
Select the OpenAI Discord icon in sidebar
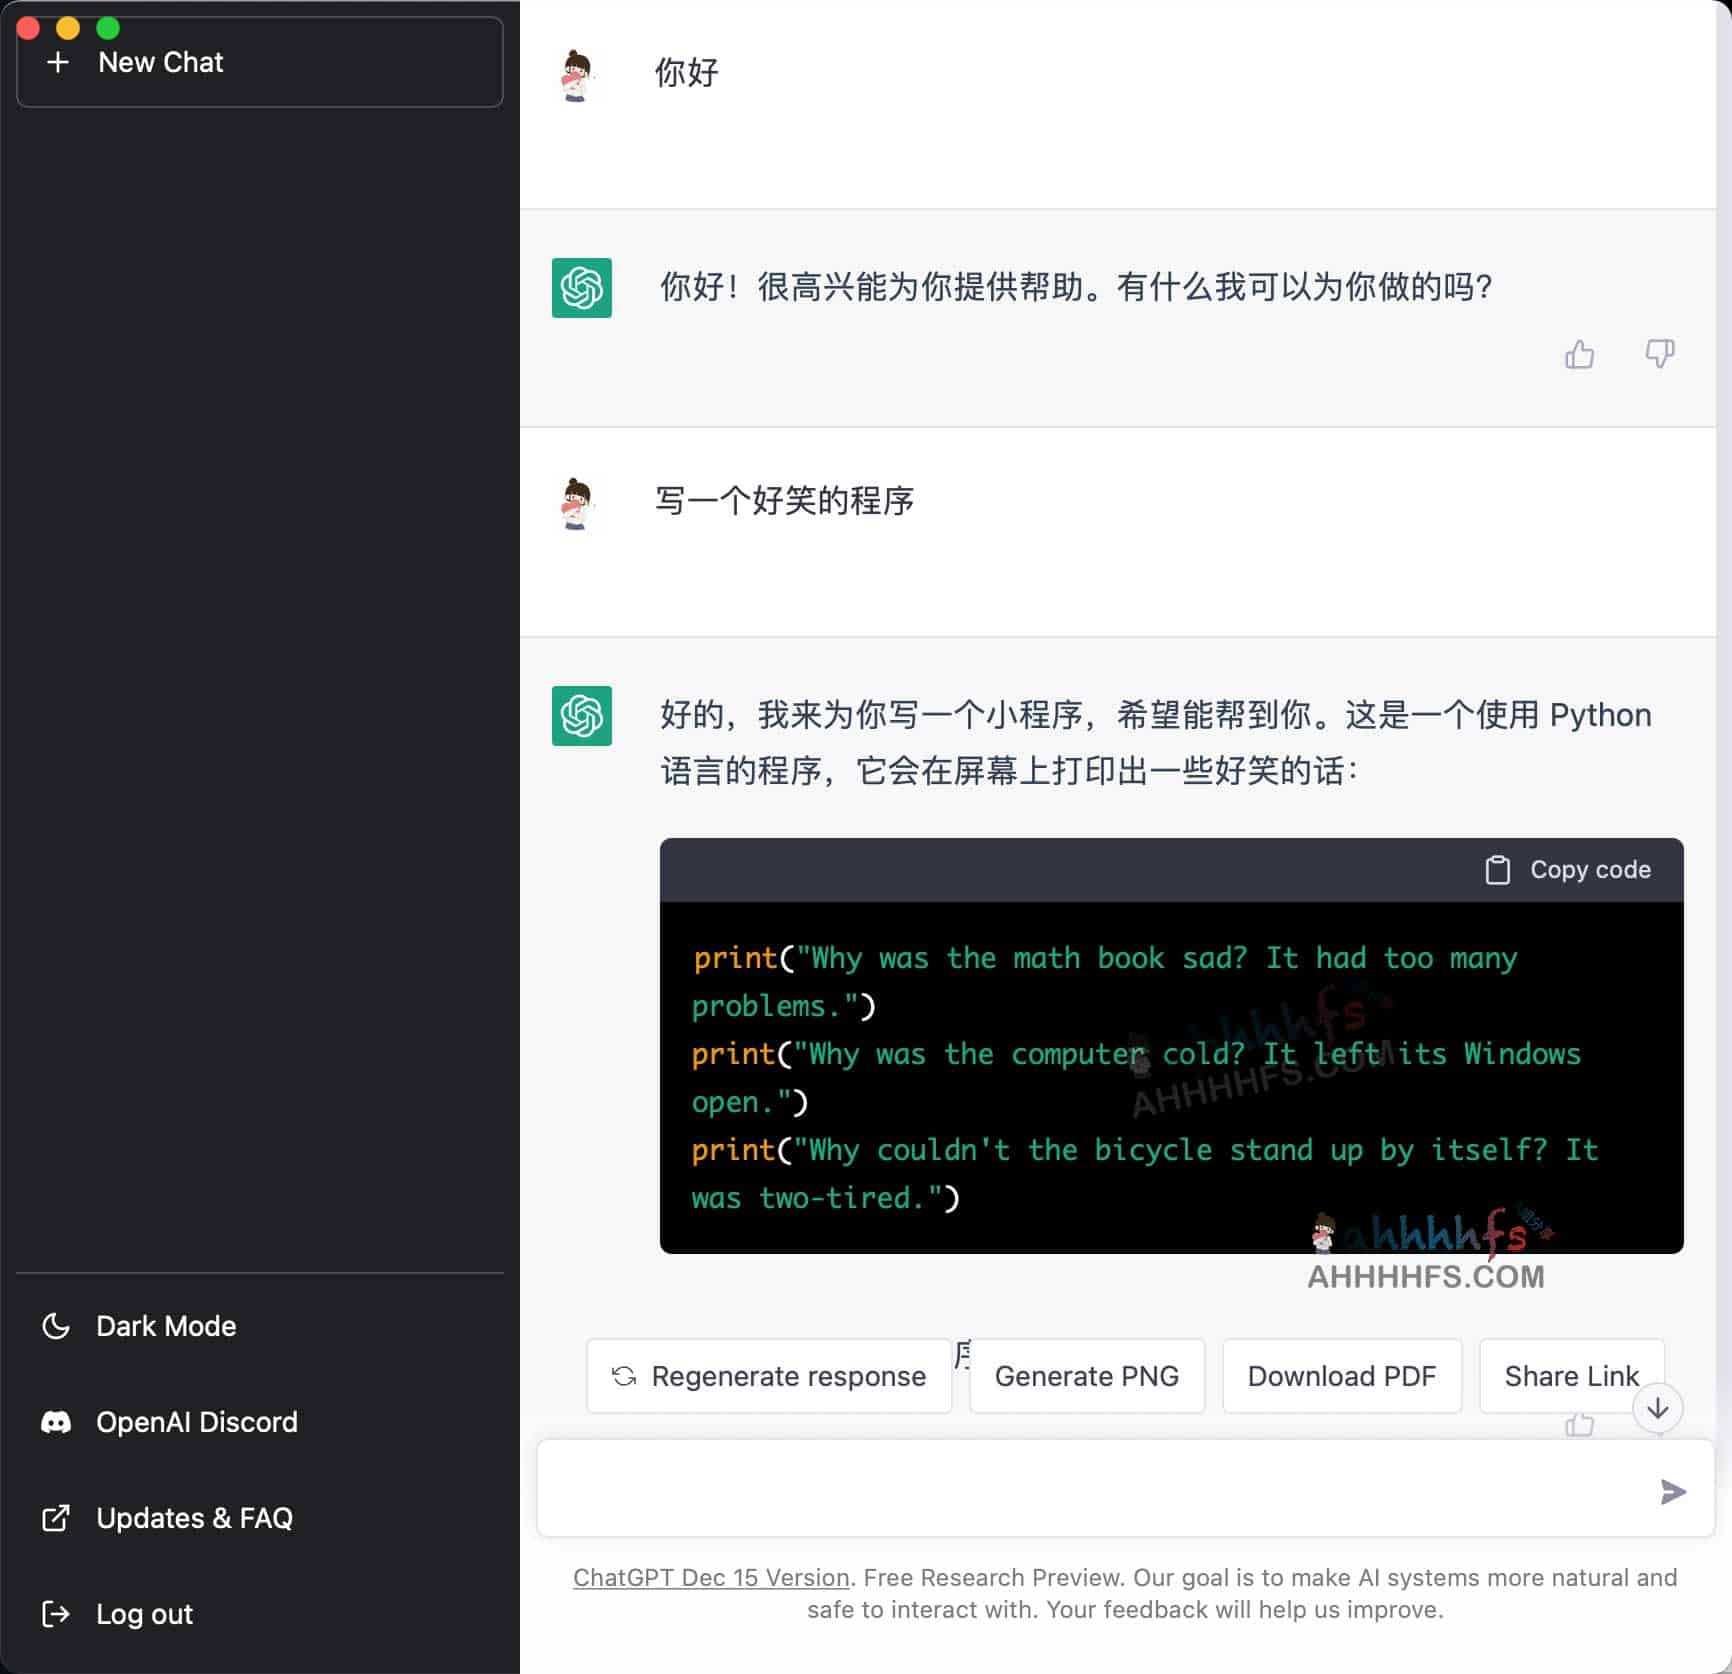tap(57, 1422)
